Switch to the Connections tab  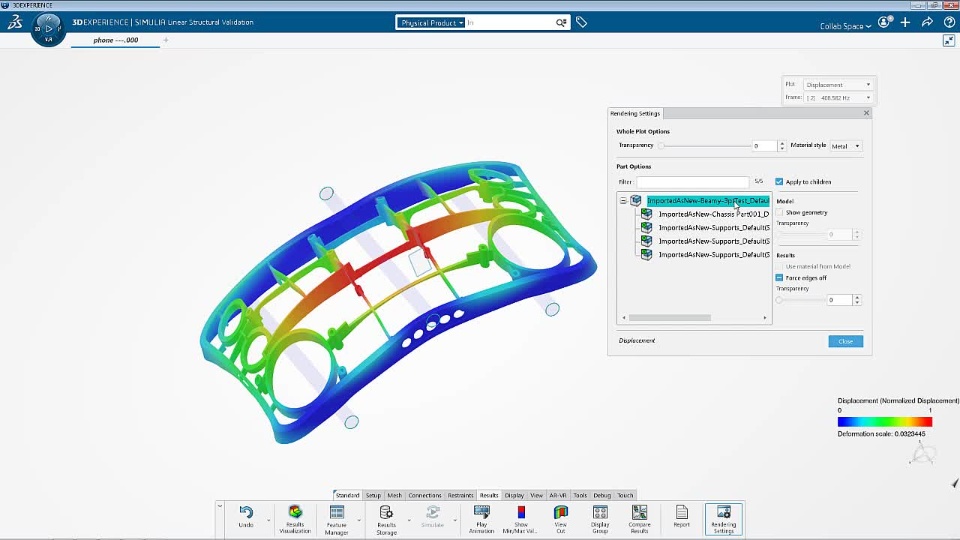pyautogui.click(x=424, y=495)
